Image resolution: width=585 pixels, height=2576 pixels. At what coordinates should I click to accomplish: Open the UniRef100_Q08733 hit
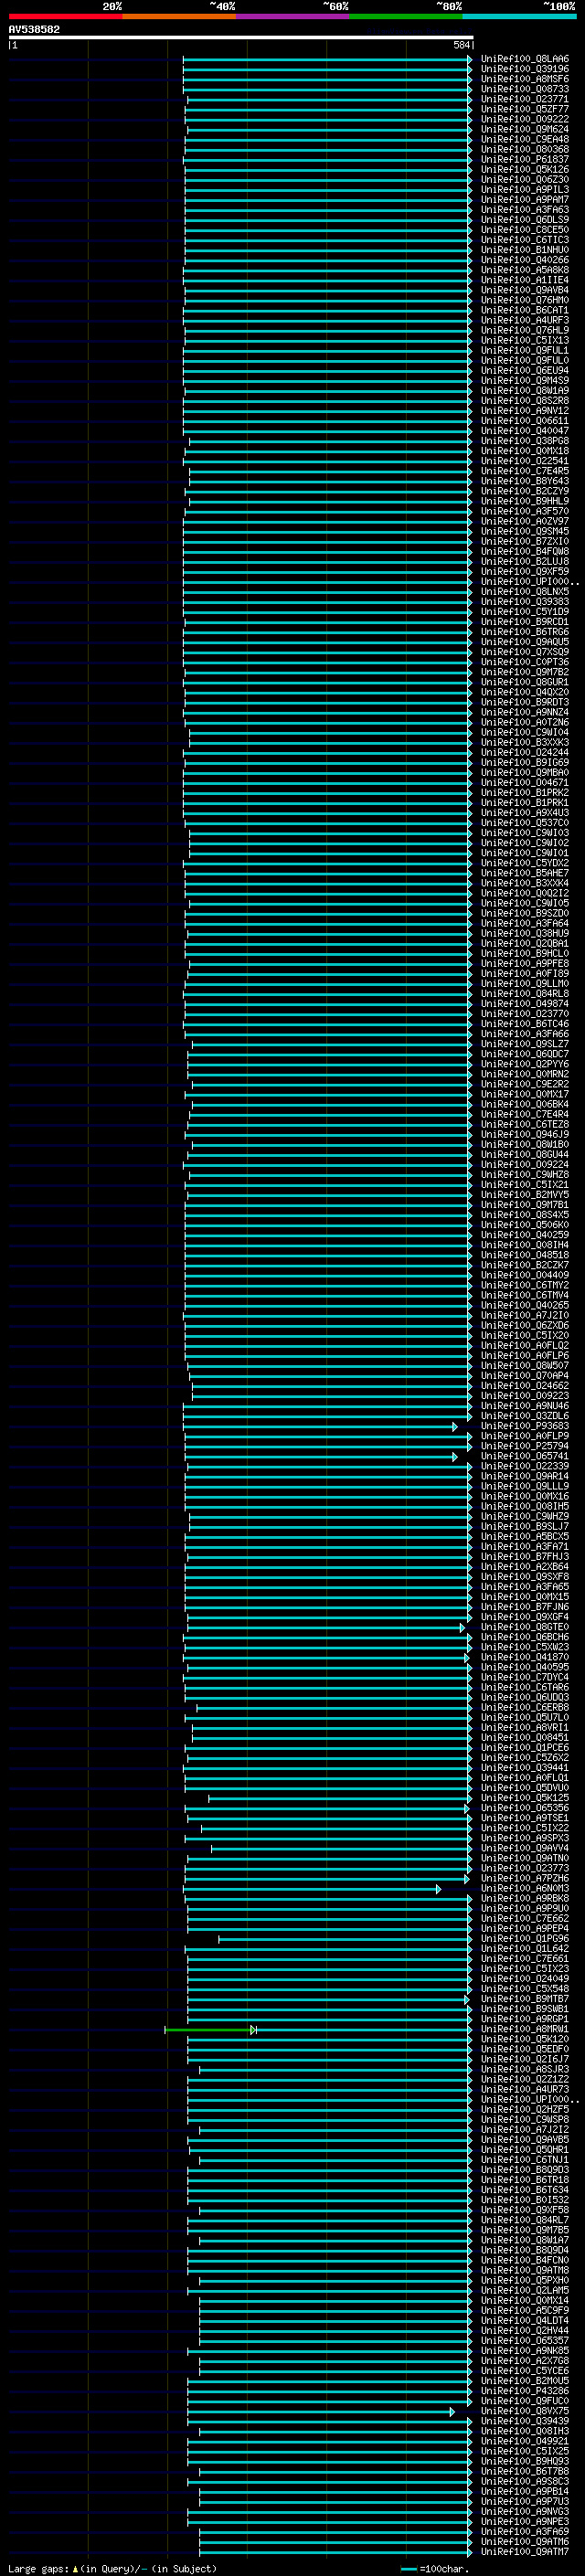(525, 89)
